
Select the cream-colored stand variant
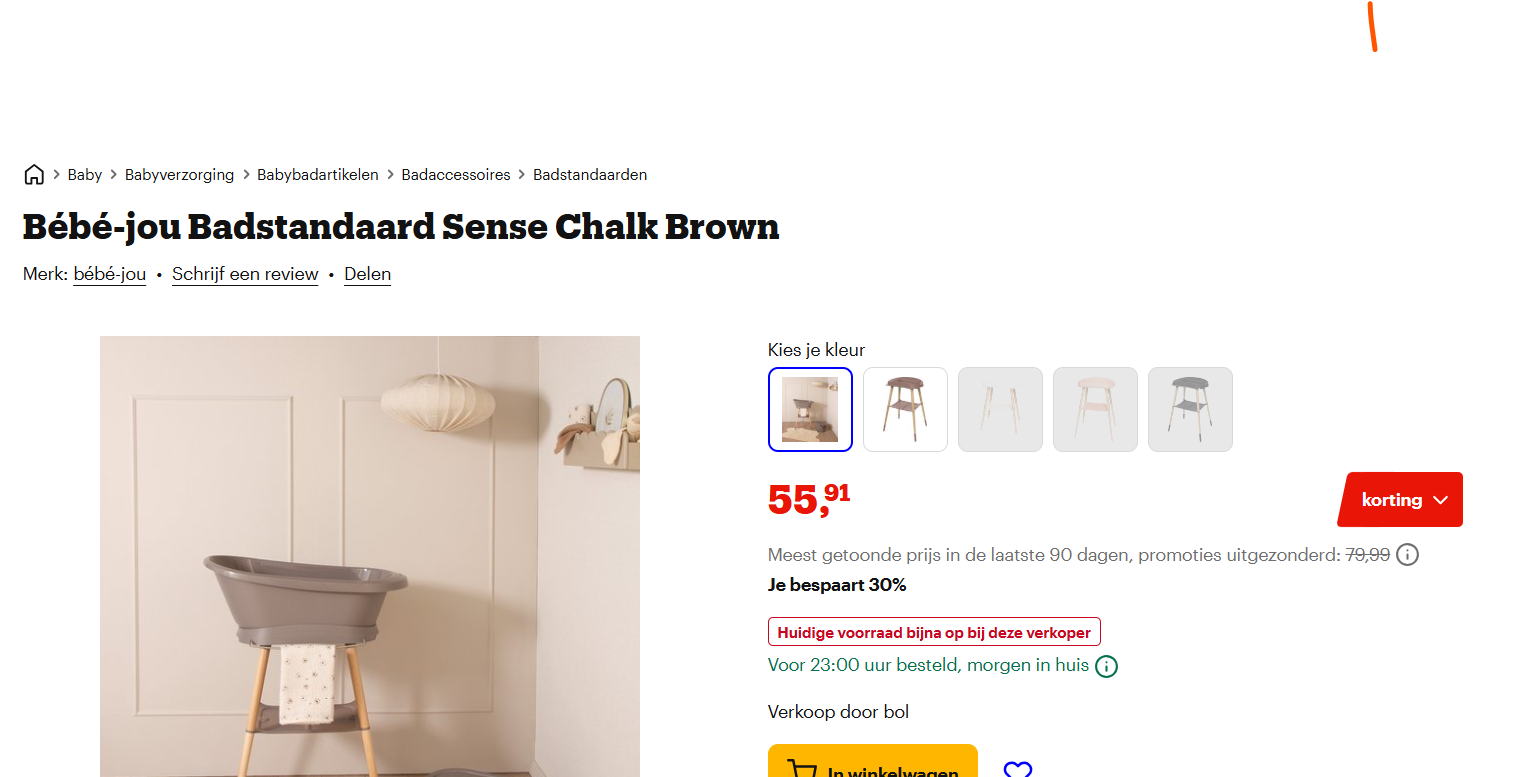tap(1095, 410)
